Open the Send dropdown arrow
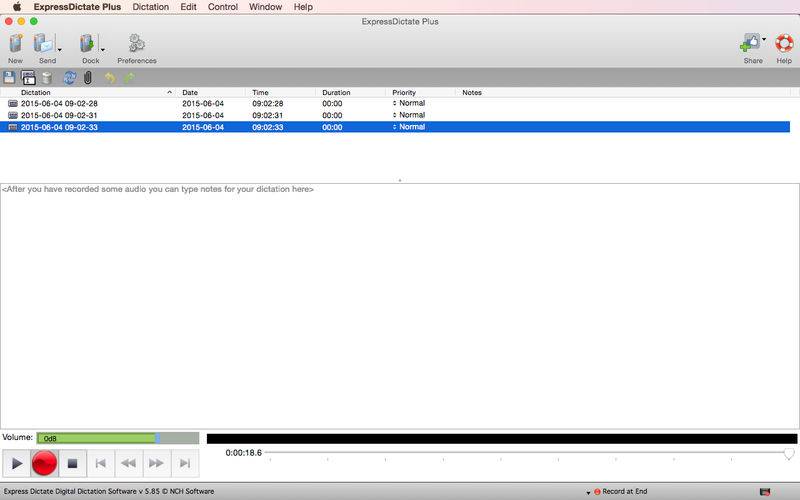 pyautogui.click(x=60, y=48)
